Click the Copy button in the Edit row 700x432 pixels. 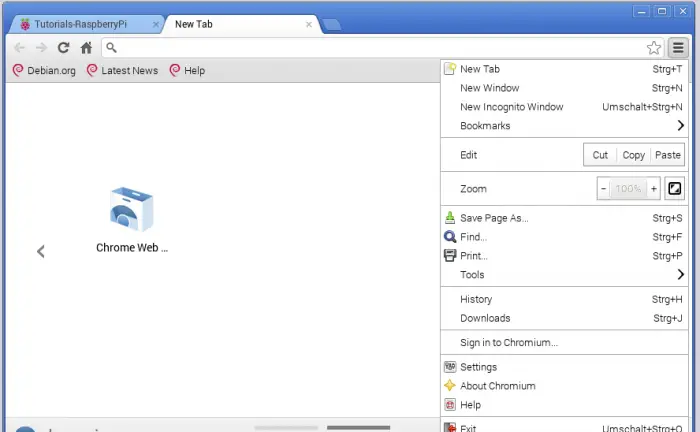click(633, 155)
